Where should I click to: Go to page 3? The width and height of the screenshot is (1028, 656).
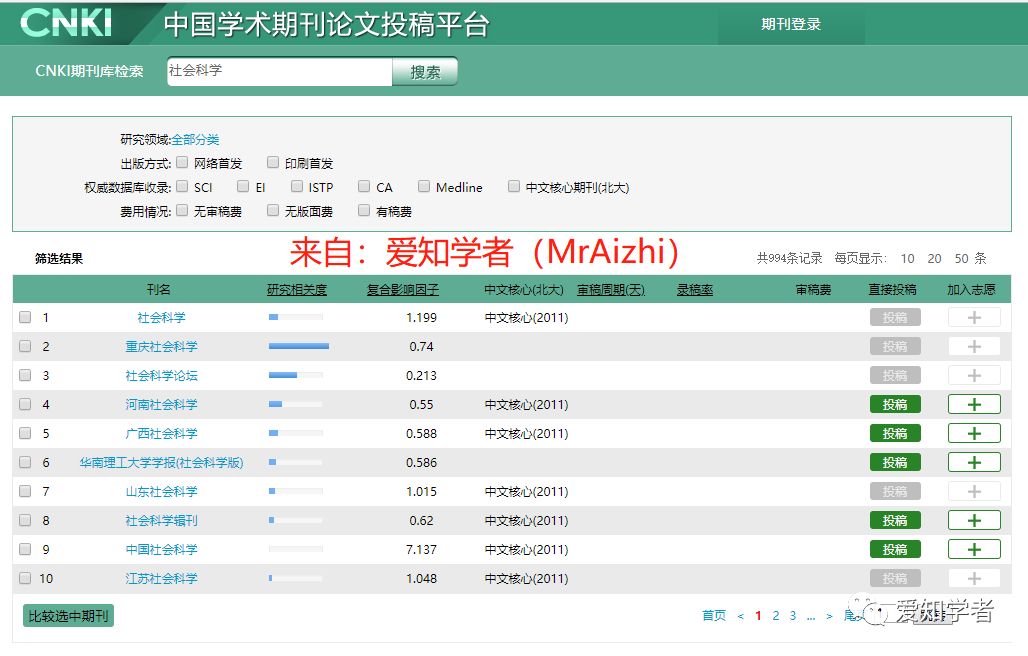(x=793, y=616)
